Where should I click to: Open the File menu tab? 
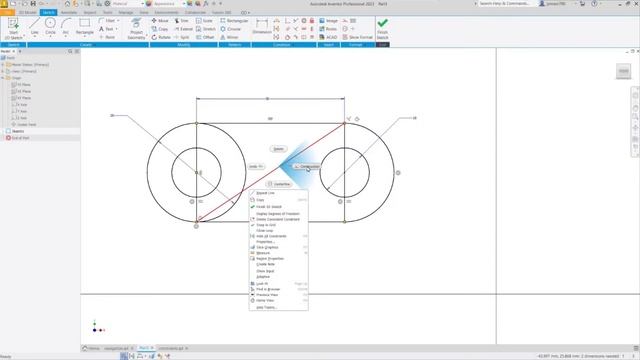7,13
